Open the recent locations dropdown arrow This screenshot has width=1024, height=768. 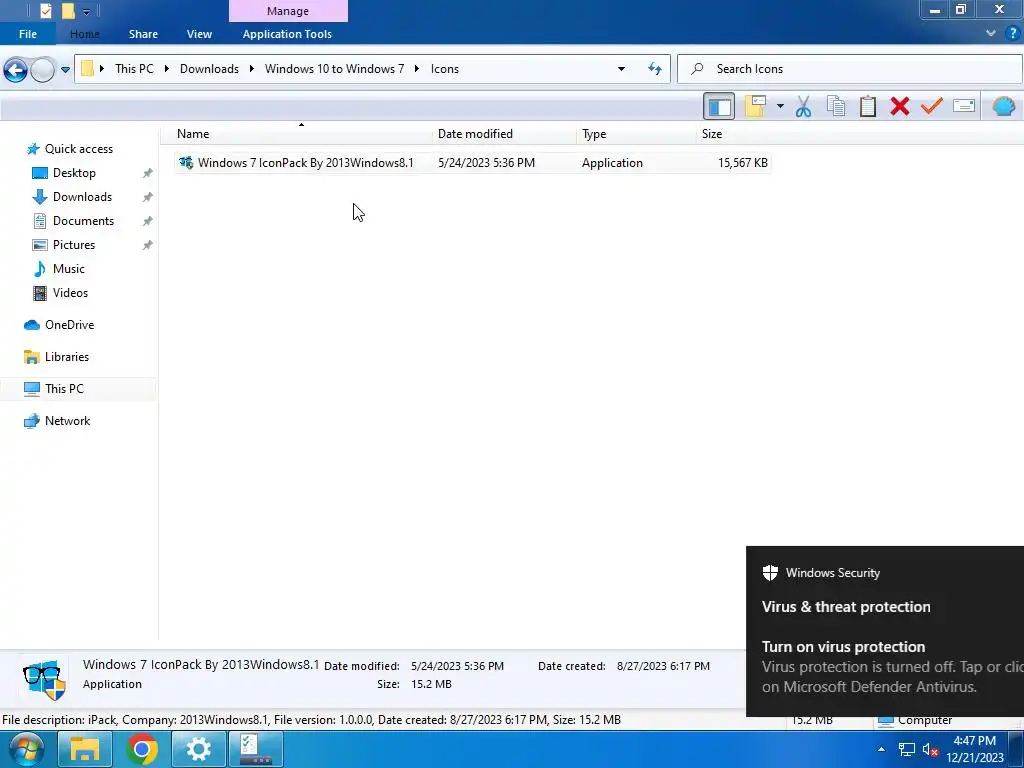(x=65, y=70)
